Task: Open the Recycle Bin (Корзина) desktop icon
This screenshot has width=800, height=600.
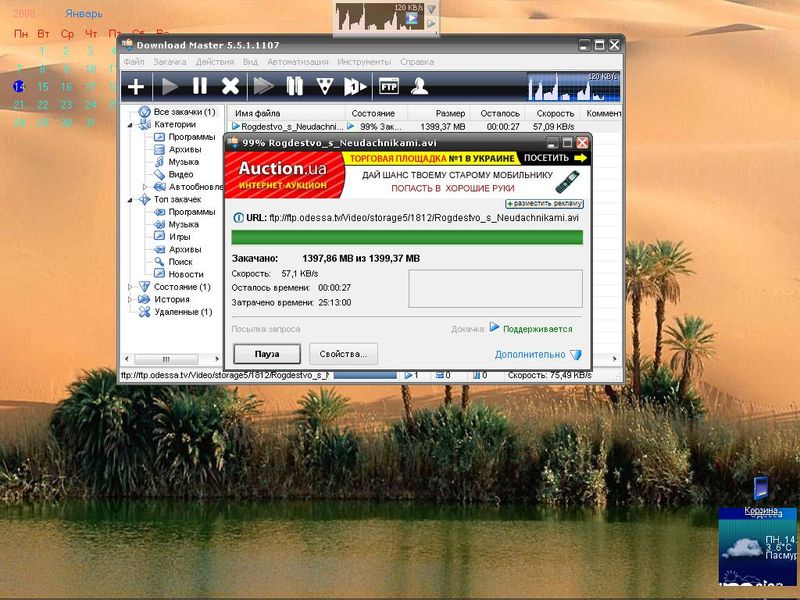Action: 761,490
